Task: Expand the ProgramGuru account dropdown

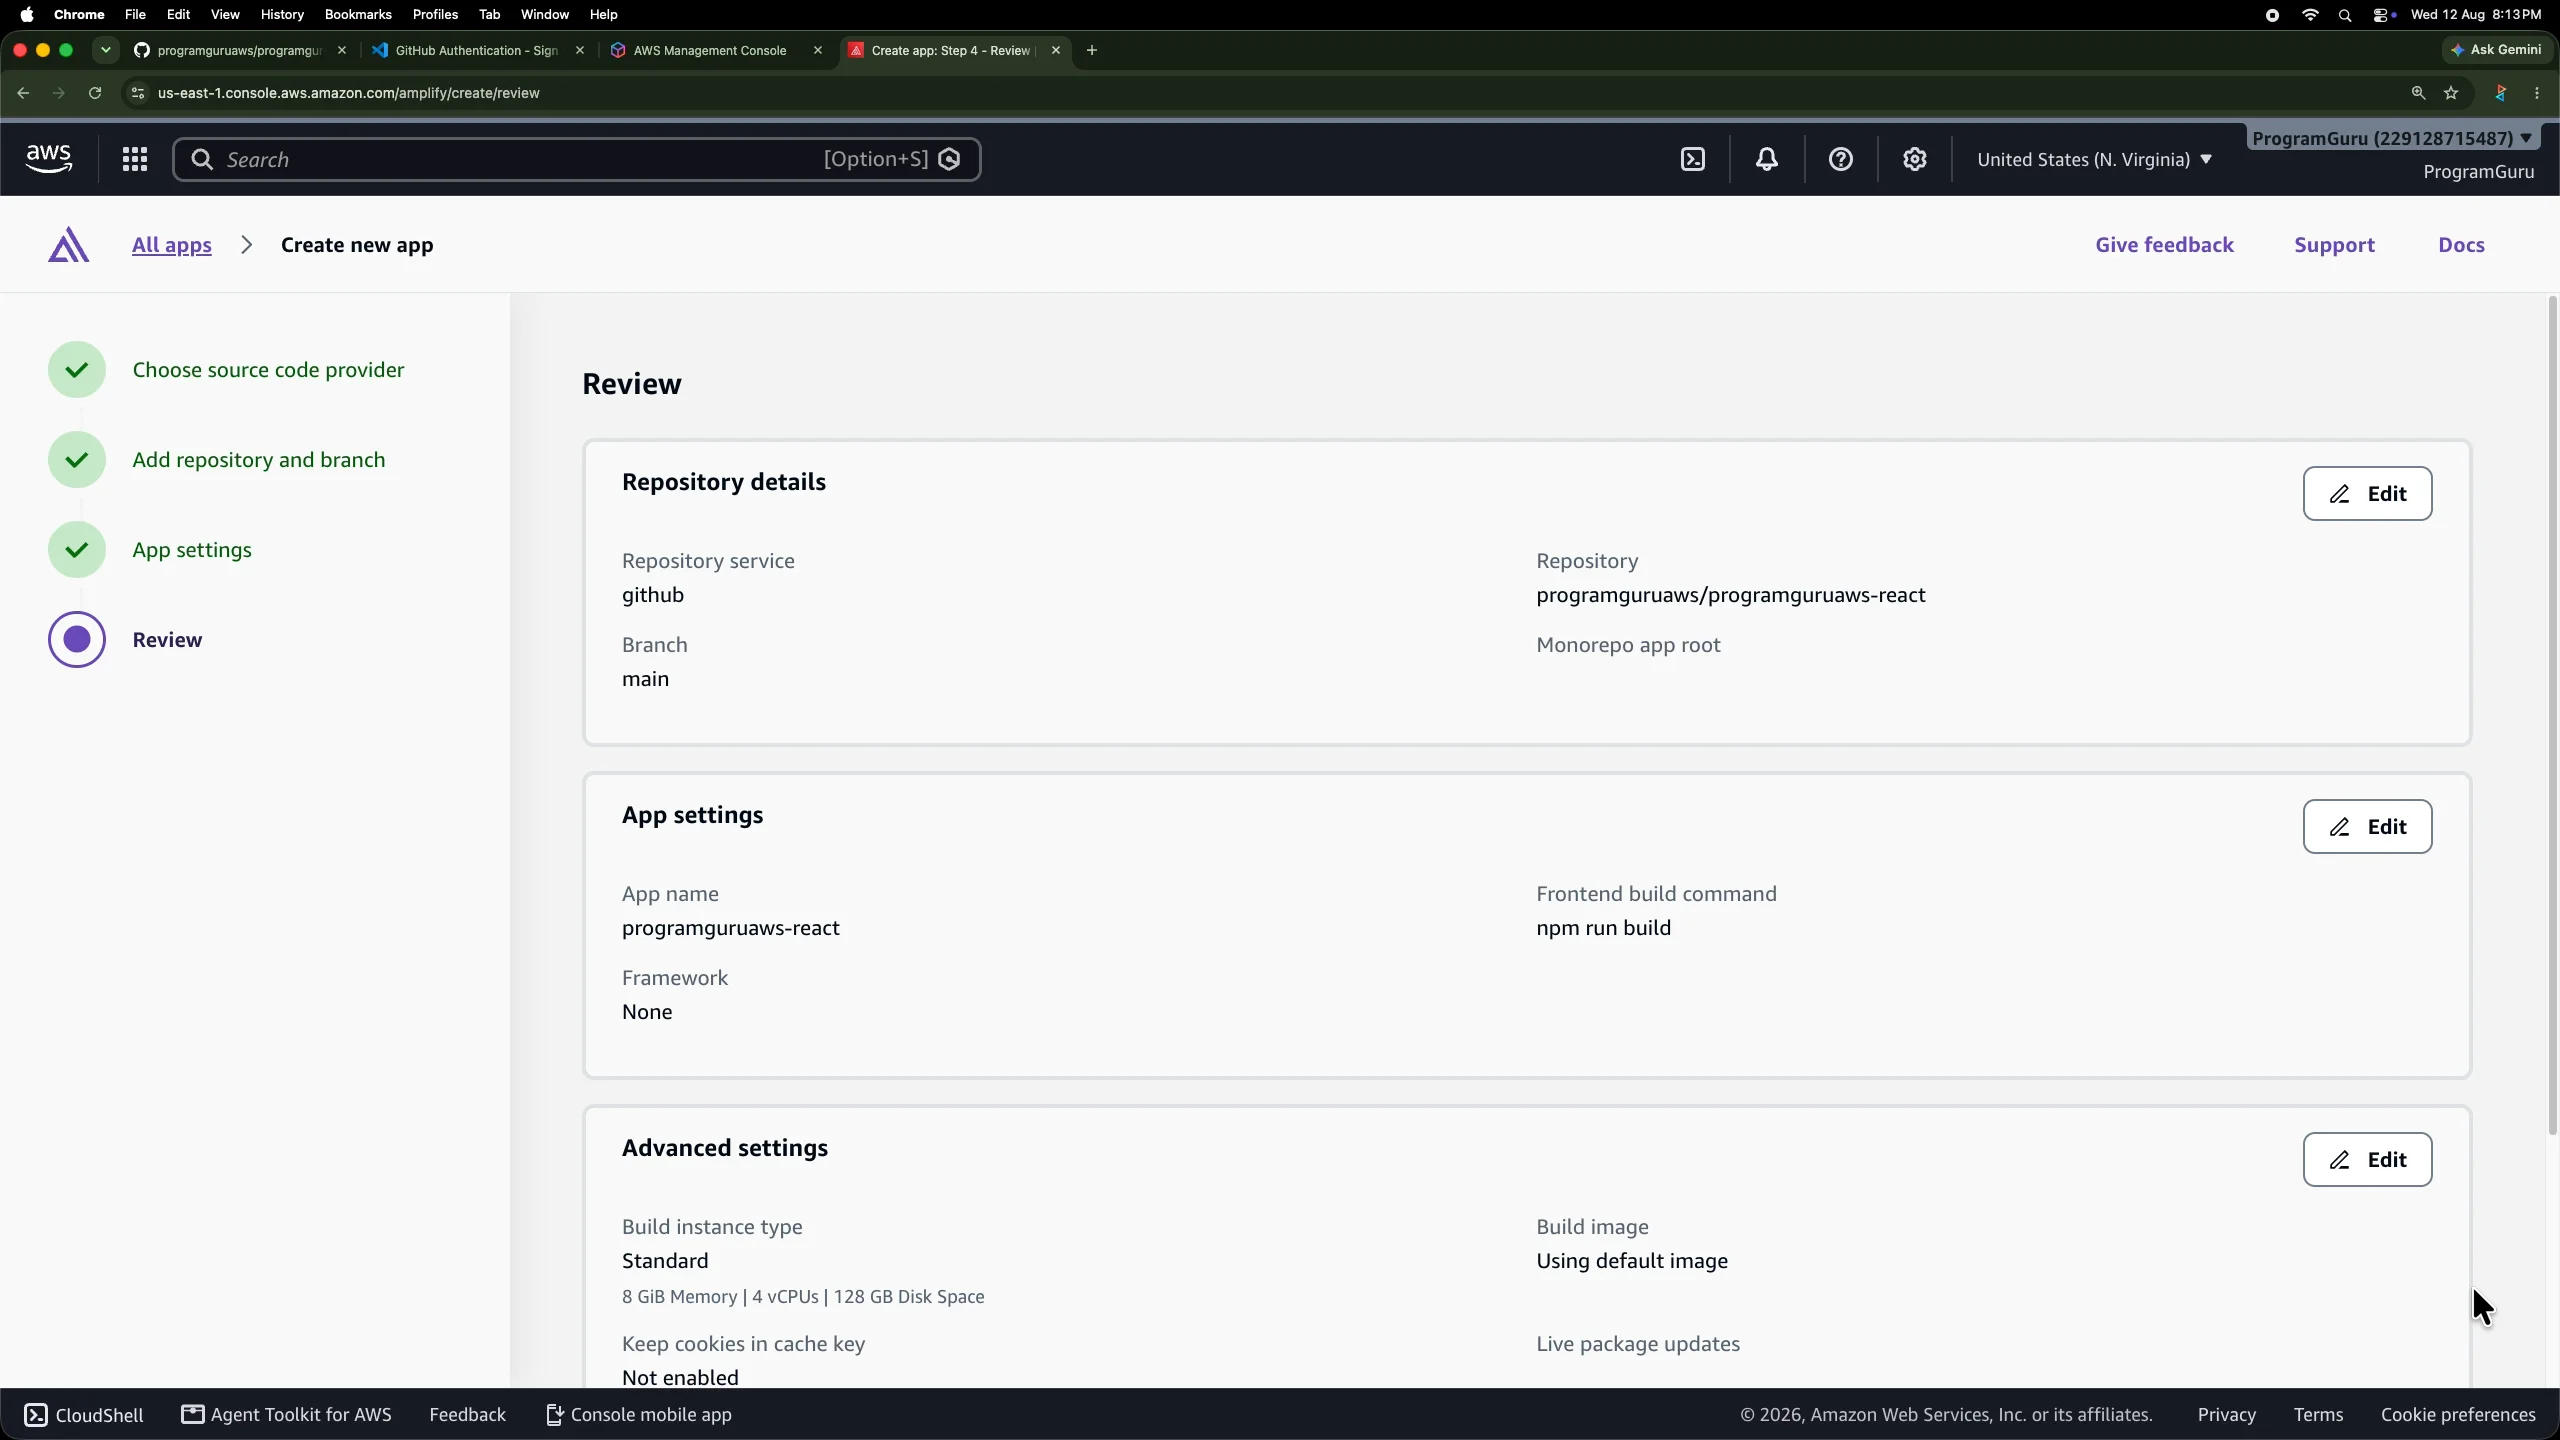Action: pyautogui.click(x=2392, y=138)
